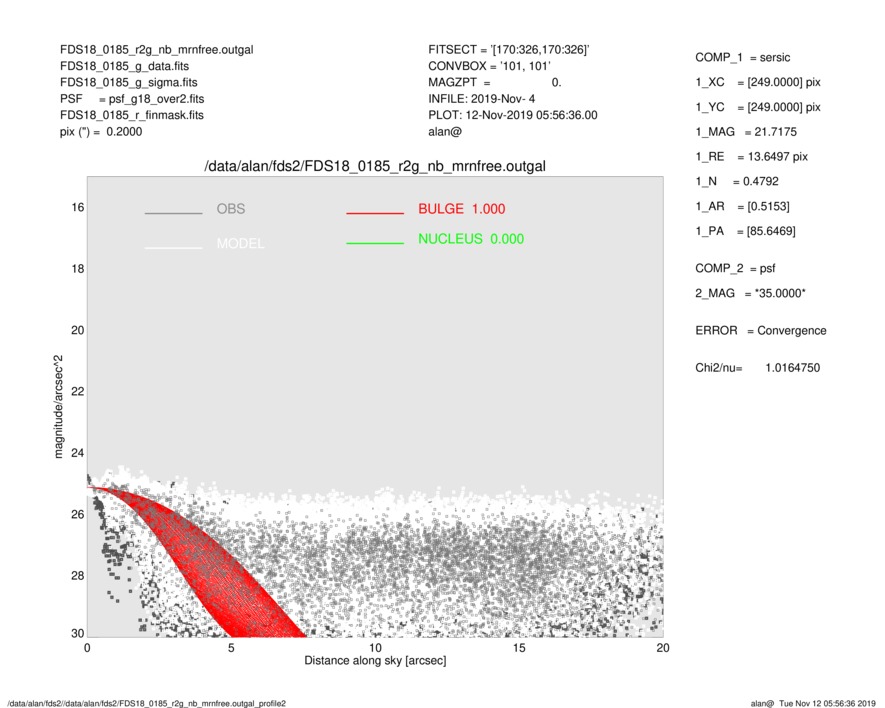Click the FITSECT = '[170:326,170:326]' line
Viewport: 885px width, 708px height.
tap(509, 50)
